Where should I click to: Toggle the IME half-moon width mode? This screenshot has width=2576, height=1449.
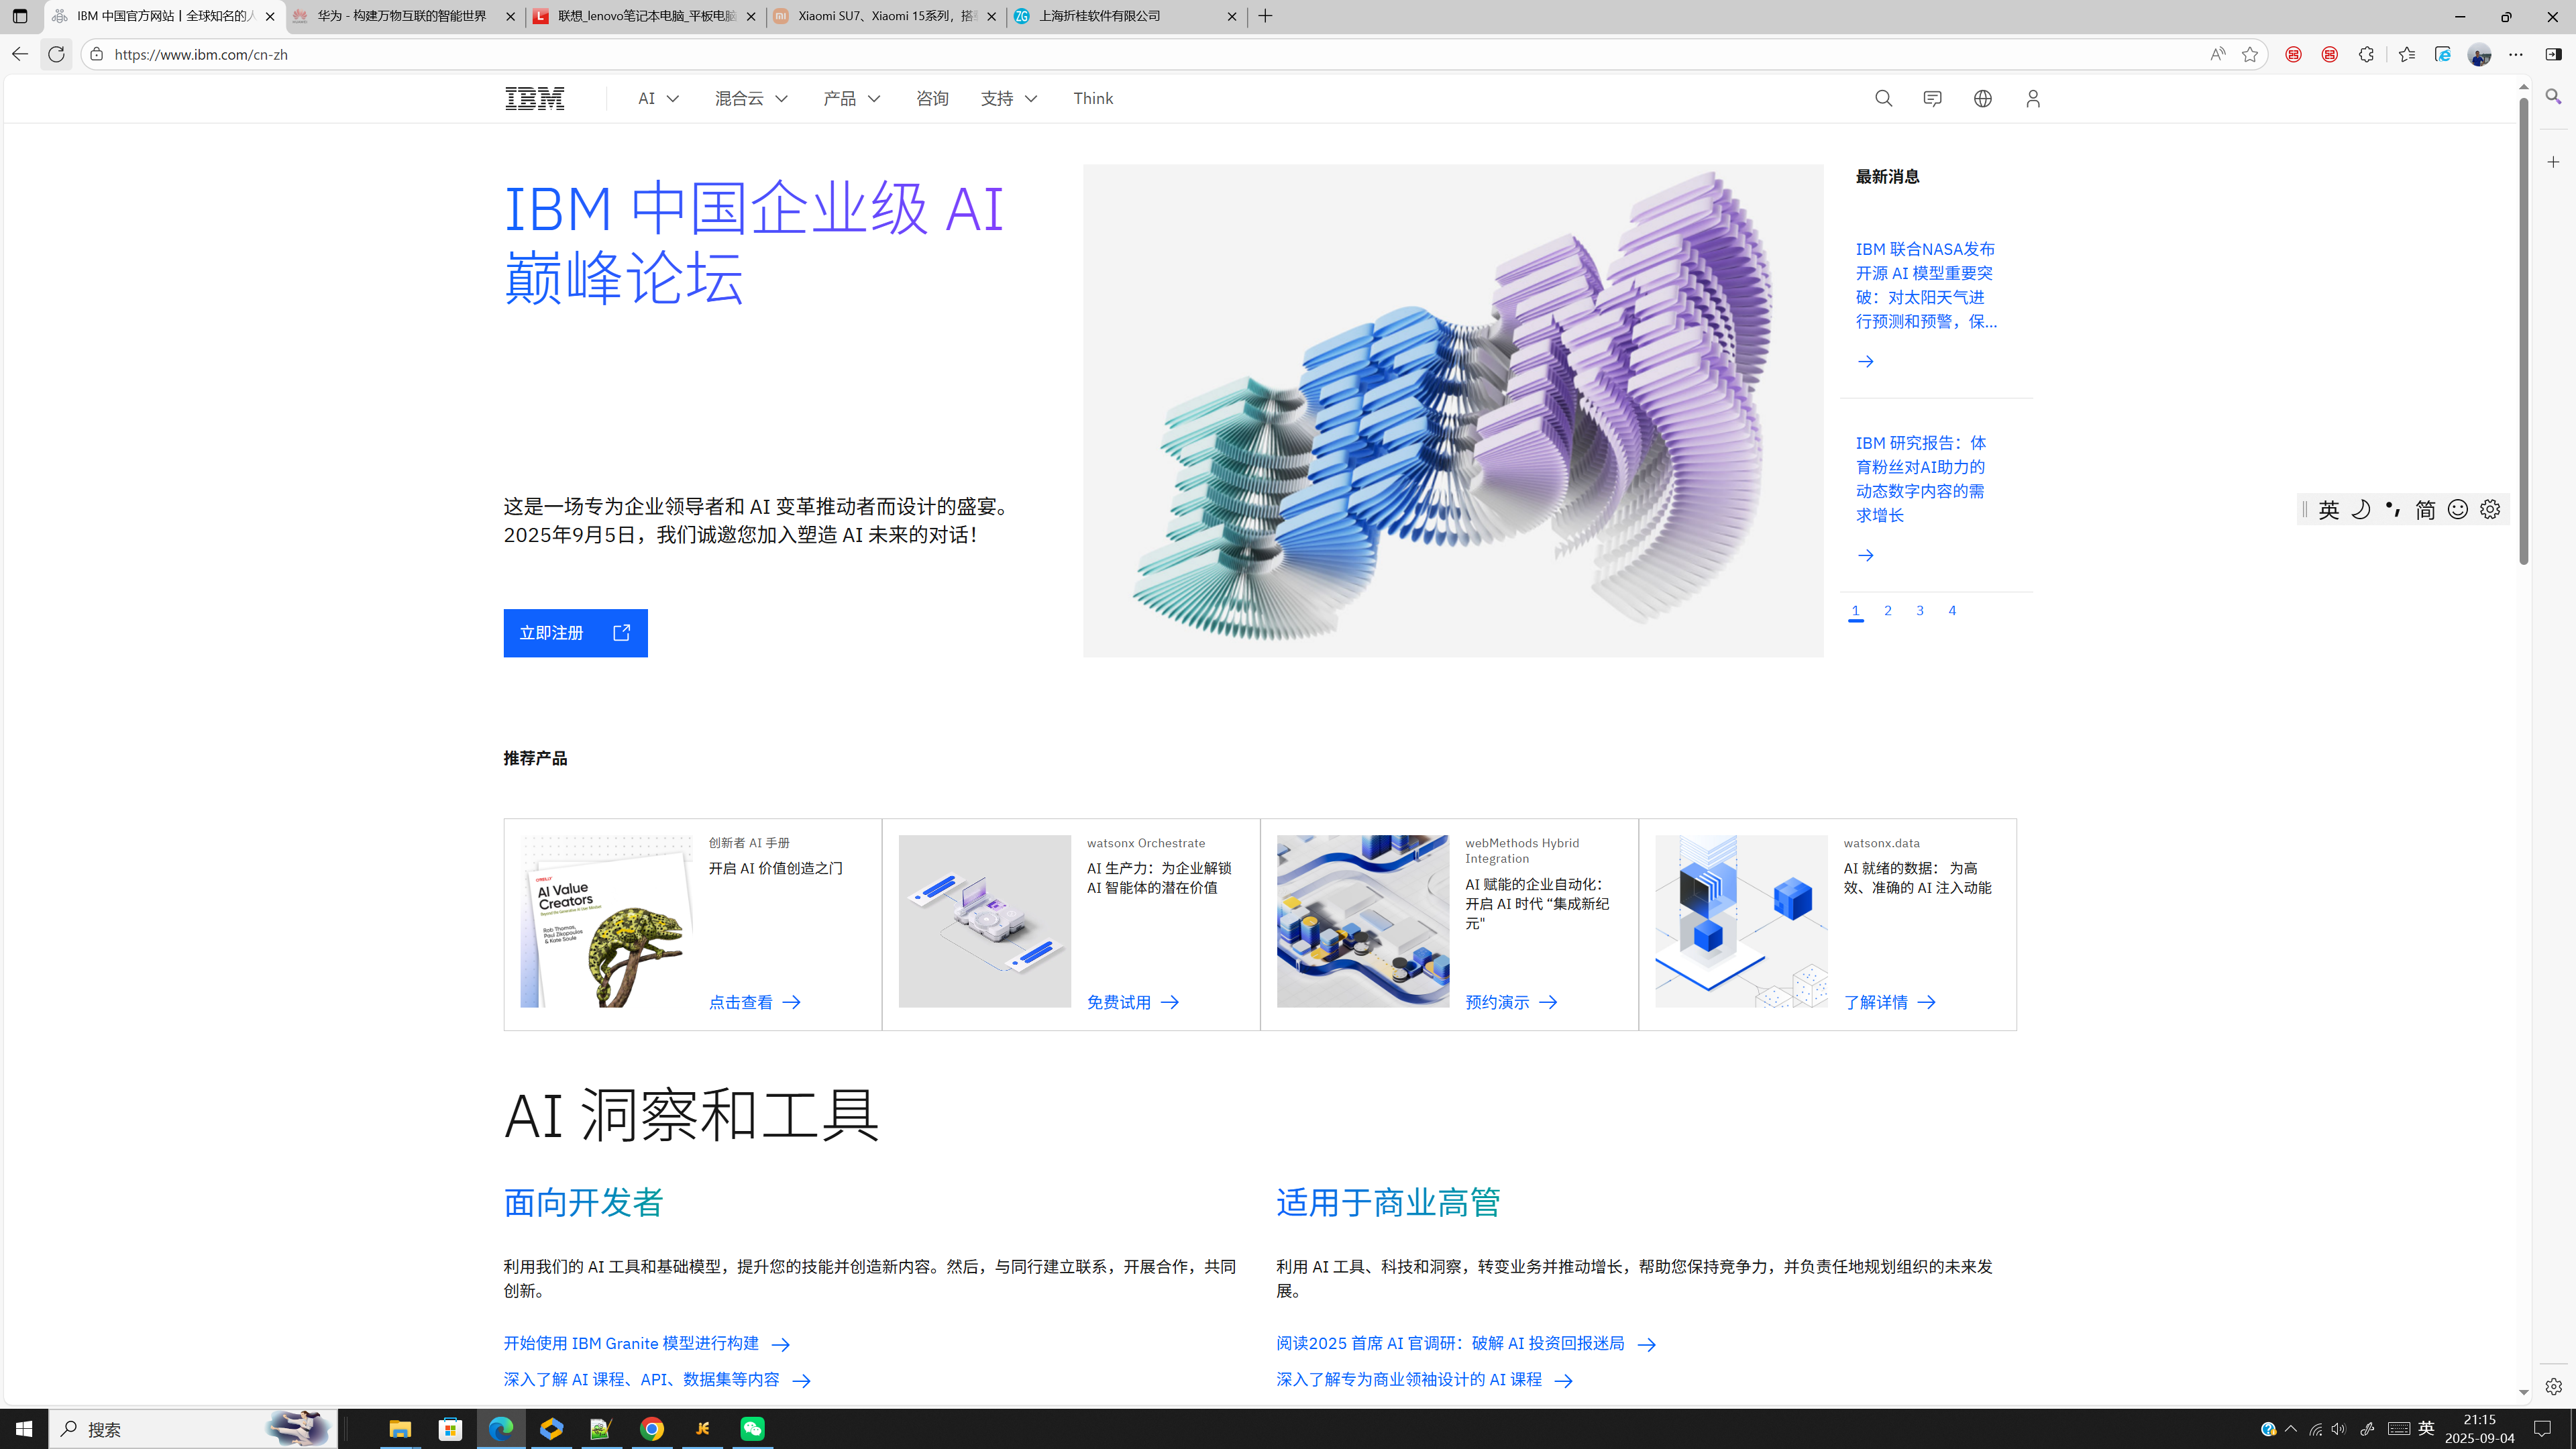click(x=2360, y=509)
